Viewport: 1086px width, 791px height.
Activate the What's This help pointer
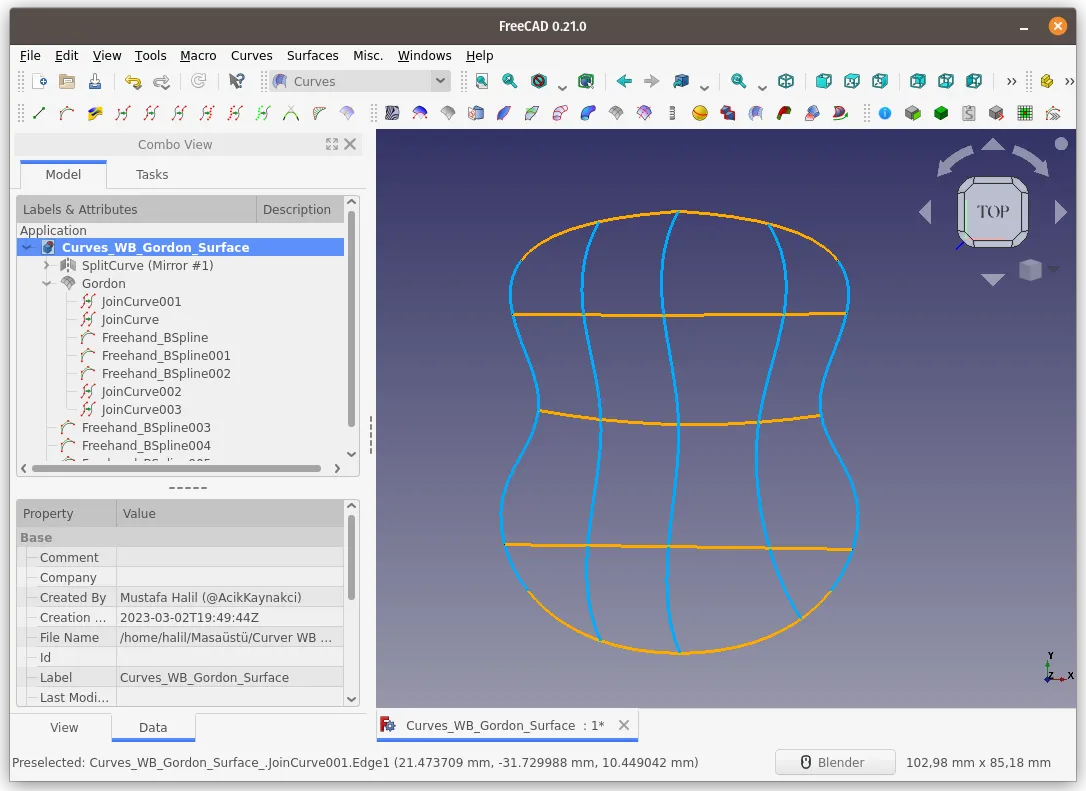point(236,82)
